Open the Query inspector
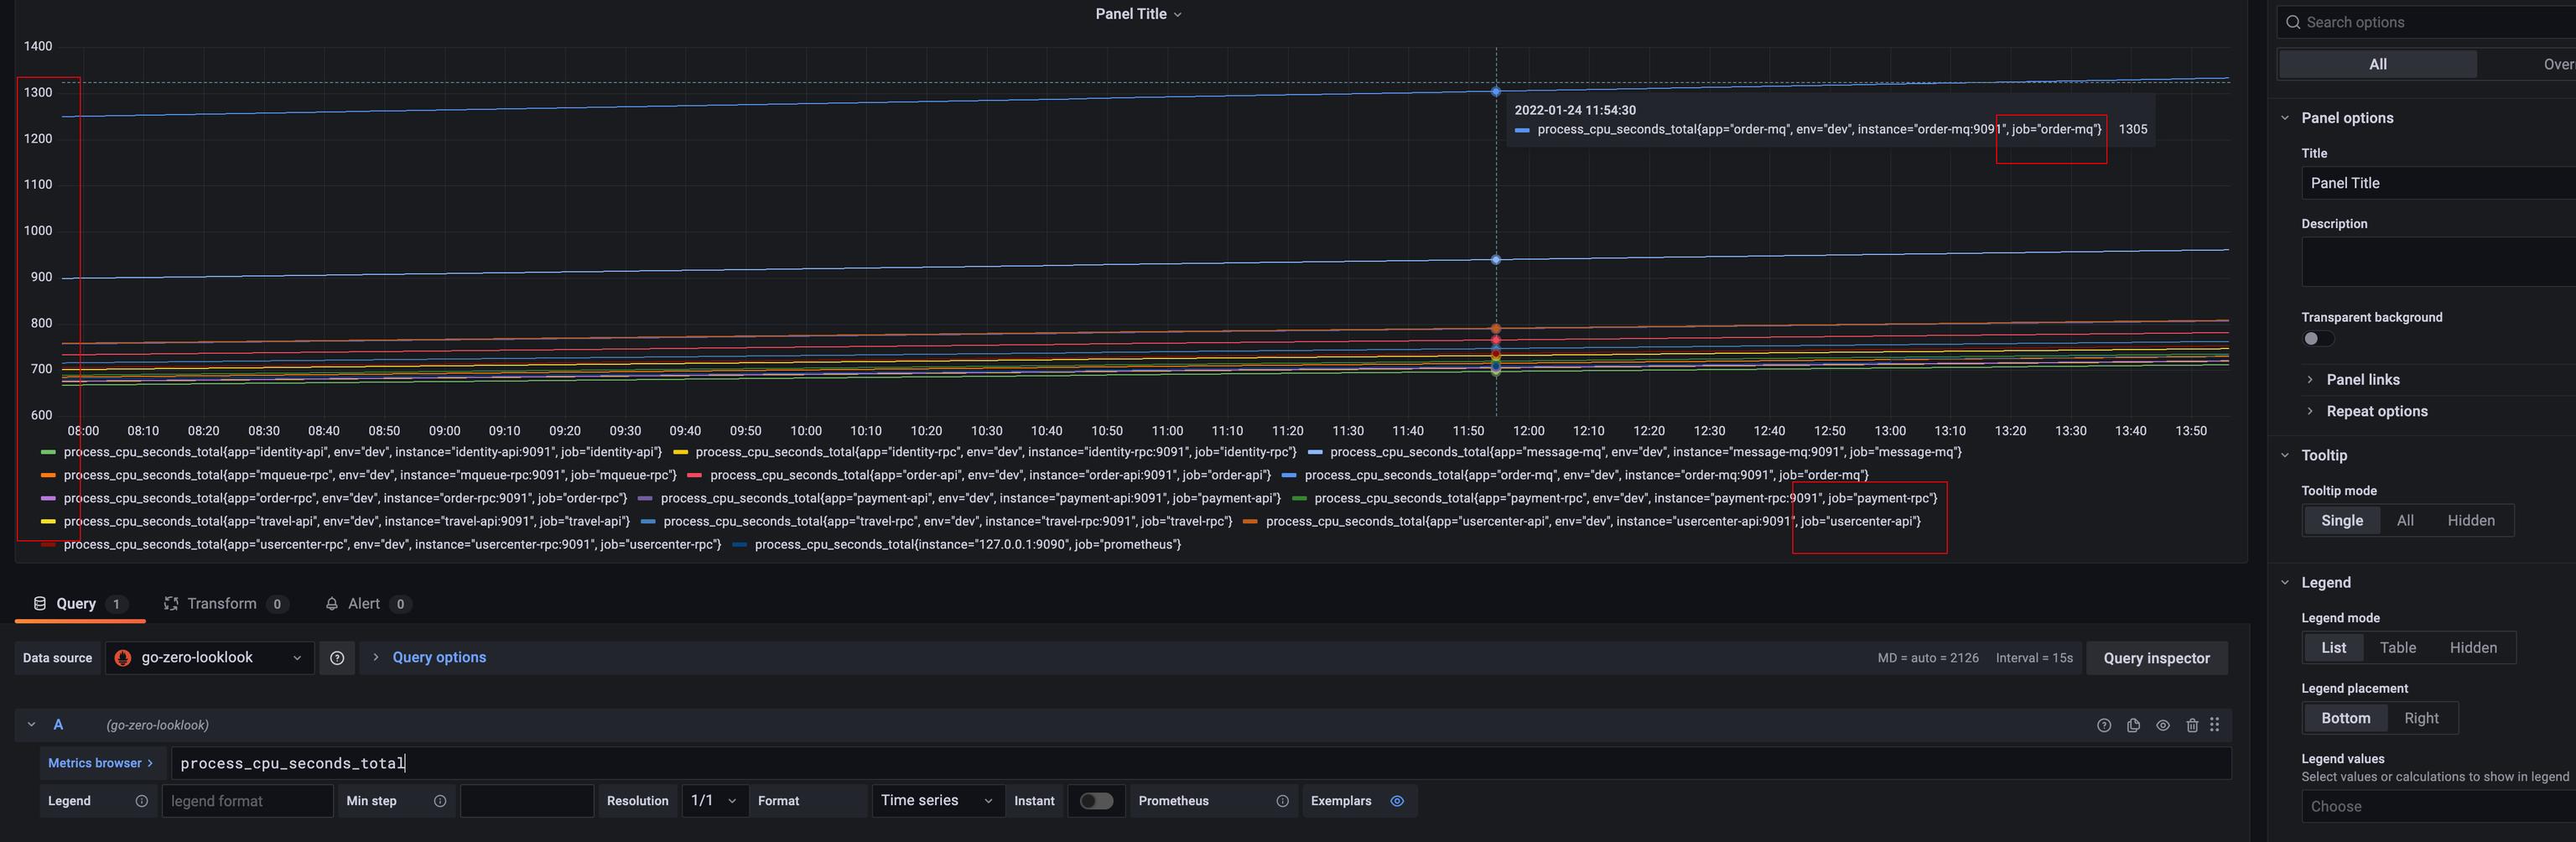2576x842 pixels. tap(2156, 658)
